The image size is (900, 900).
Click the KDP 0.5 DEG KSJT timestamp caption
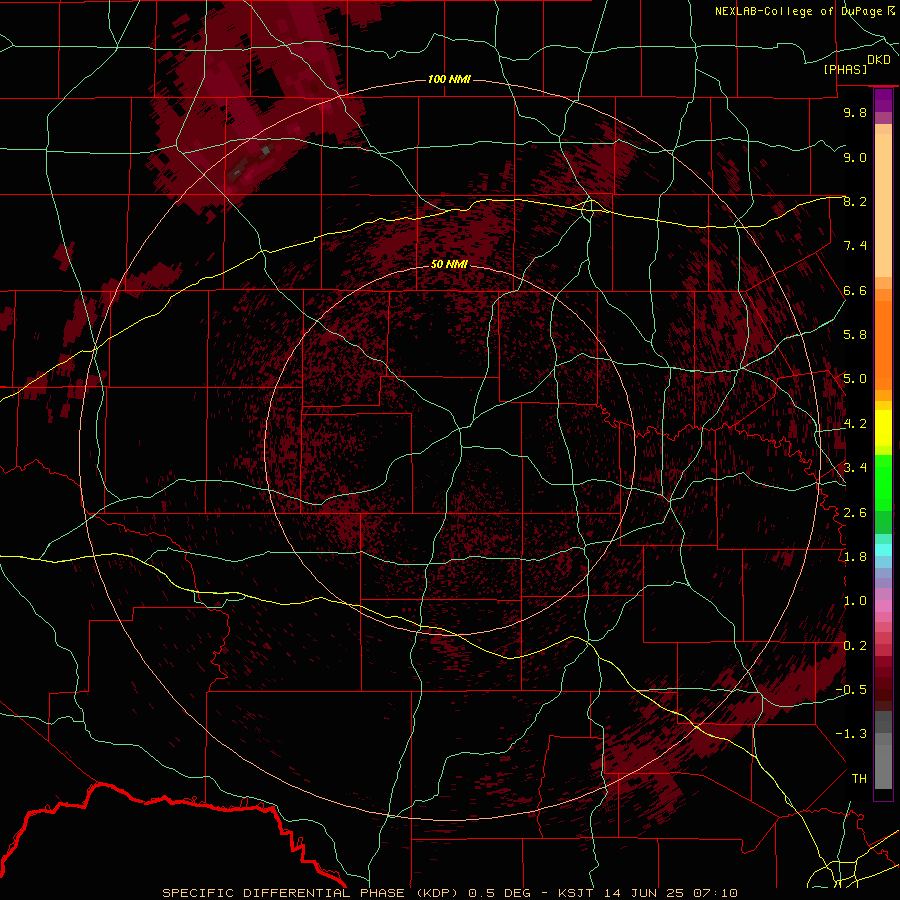(449, 893)
